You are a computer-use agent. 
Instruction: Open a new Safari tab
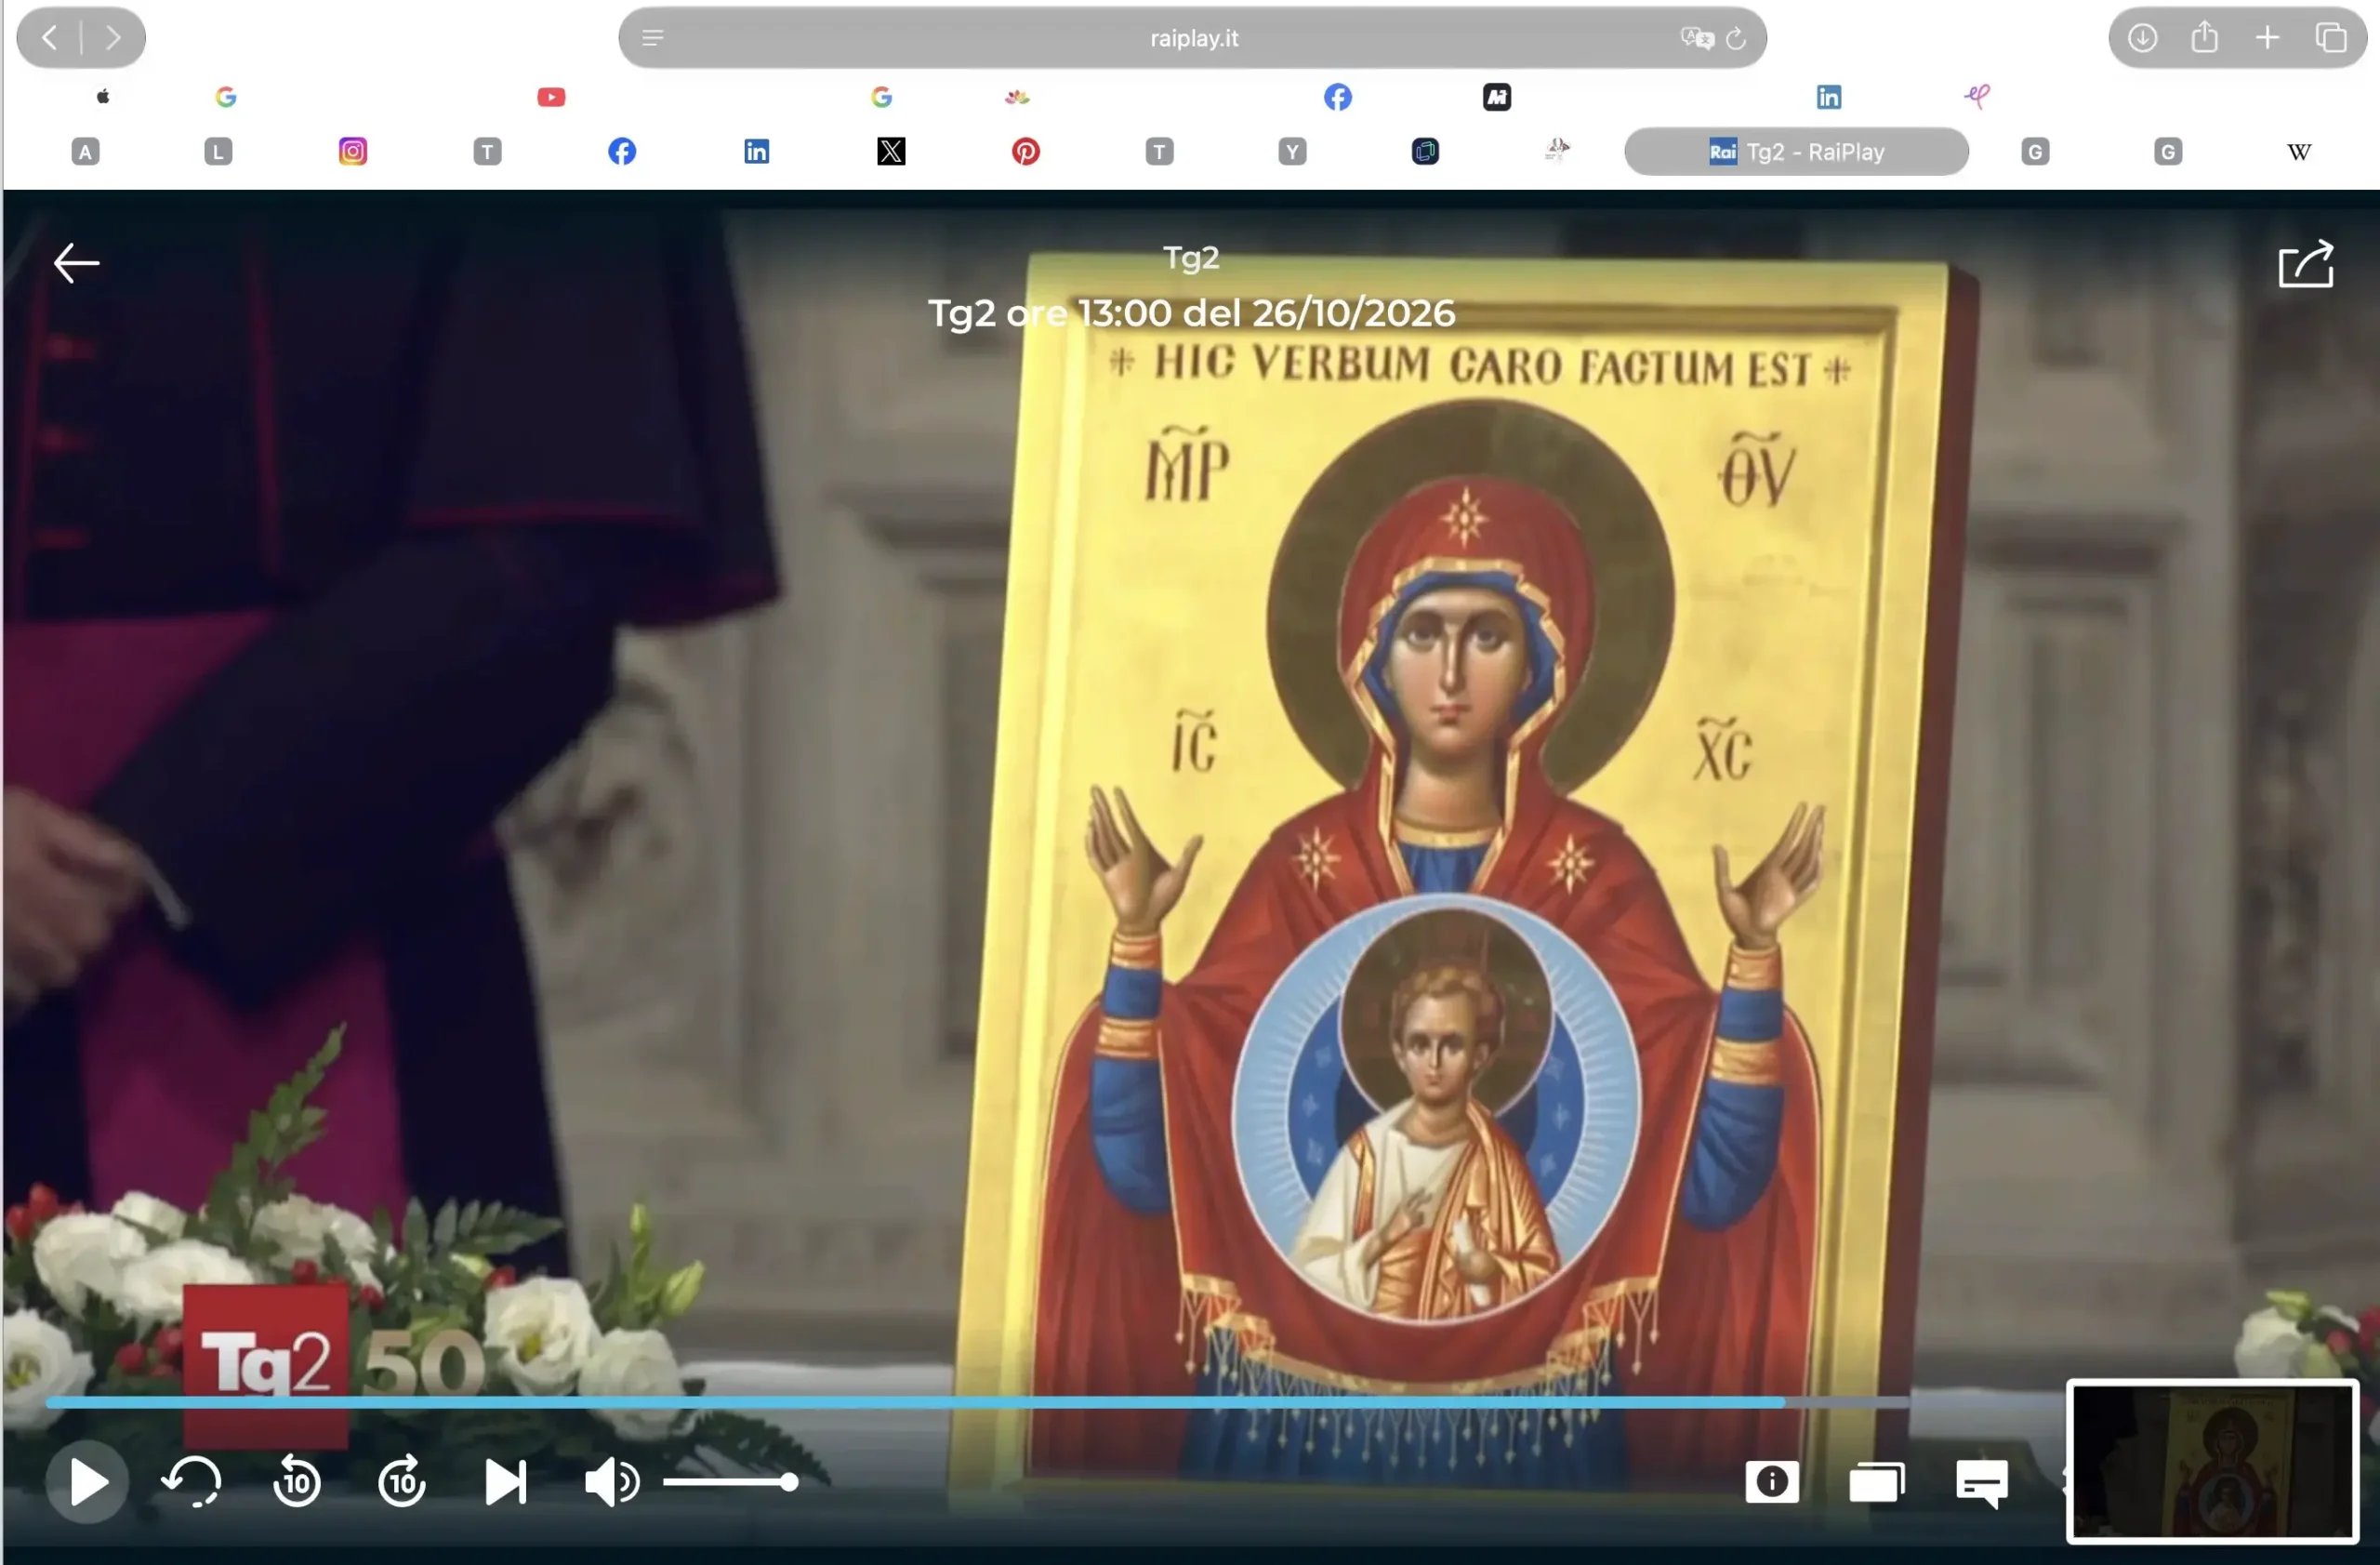2268,38
